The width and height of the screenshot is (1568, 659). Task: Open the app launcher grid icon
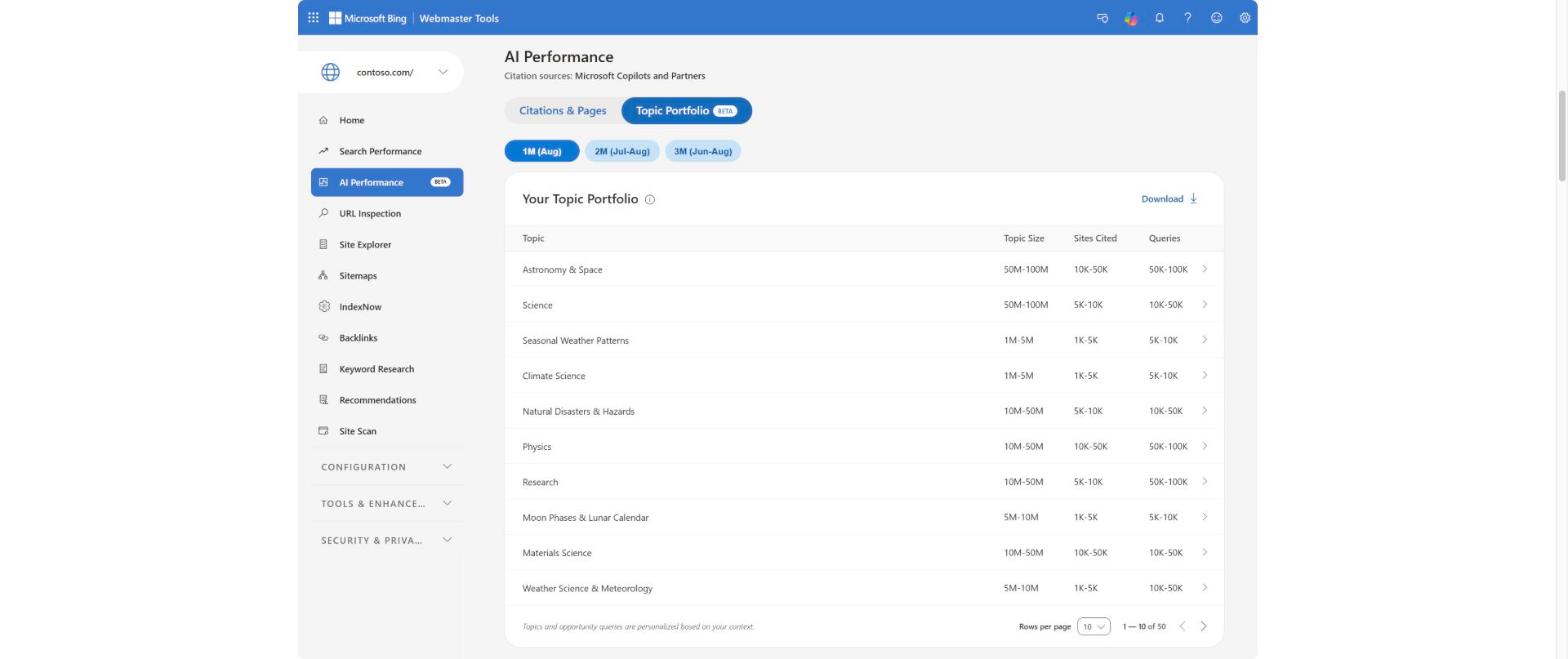tap(313, 18)
